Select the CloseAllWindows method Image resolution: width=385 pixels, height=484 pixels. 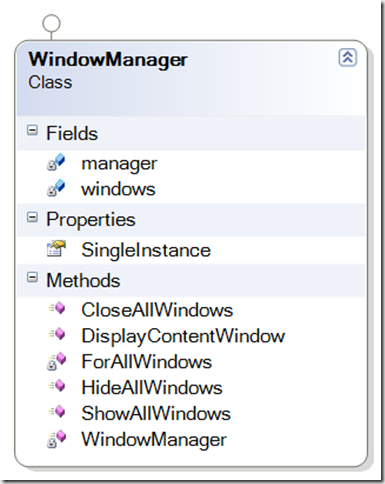click(x=157, y=310)
